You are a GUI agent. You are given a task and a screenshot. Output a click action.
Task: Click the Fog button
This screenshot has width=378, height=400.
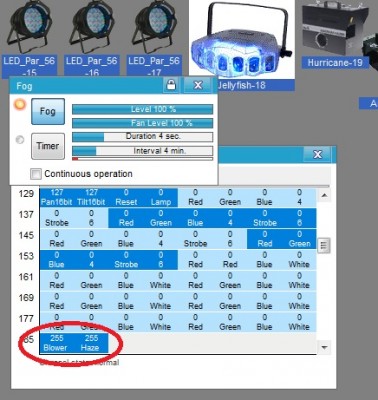48,111
